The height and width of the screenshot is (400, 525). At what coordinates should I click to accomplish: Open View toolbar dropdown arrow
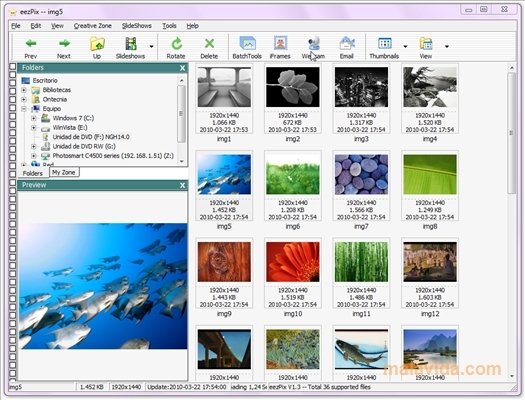tap(447, 46)
